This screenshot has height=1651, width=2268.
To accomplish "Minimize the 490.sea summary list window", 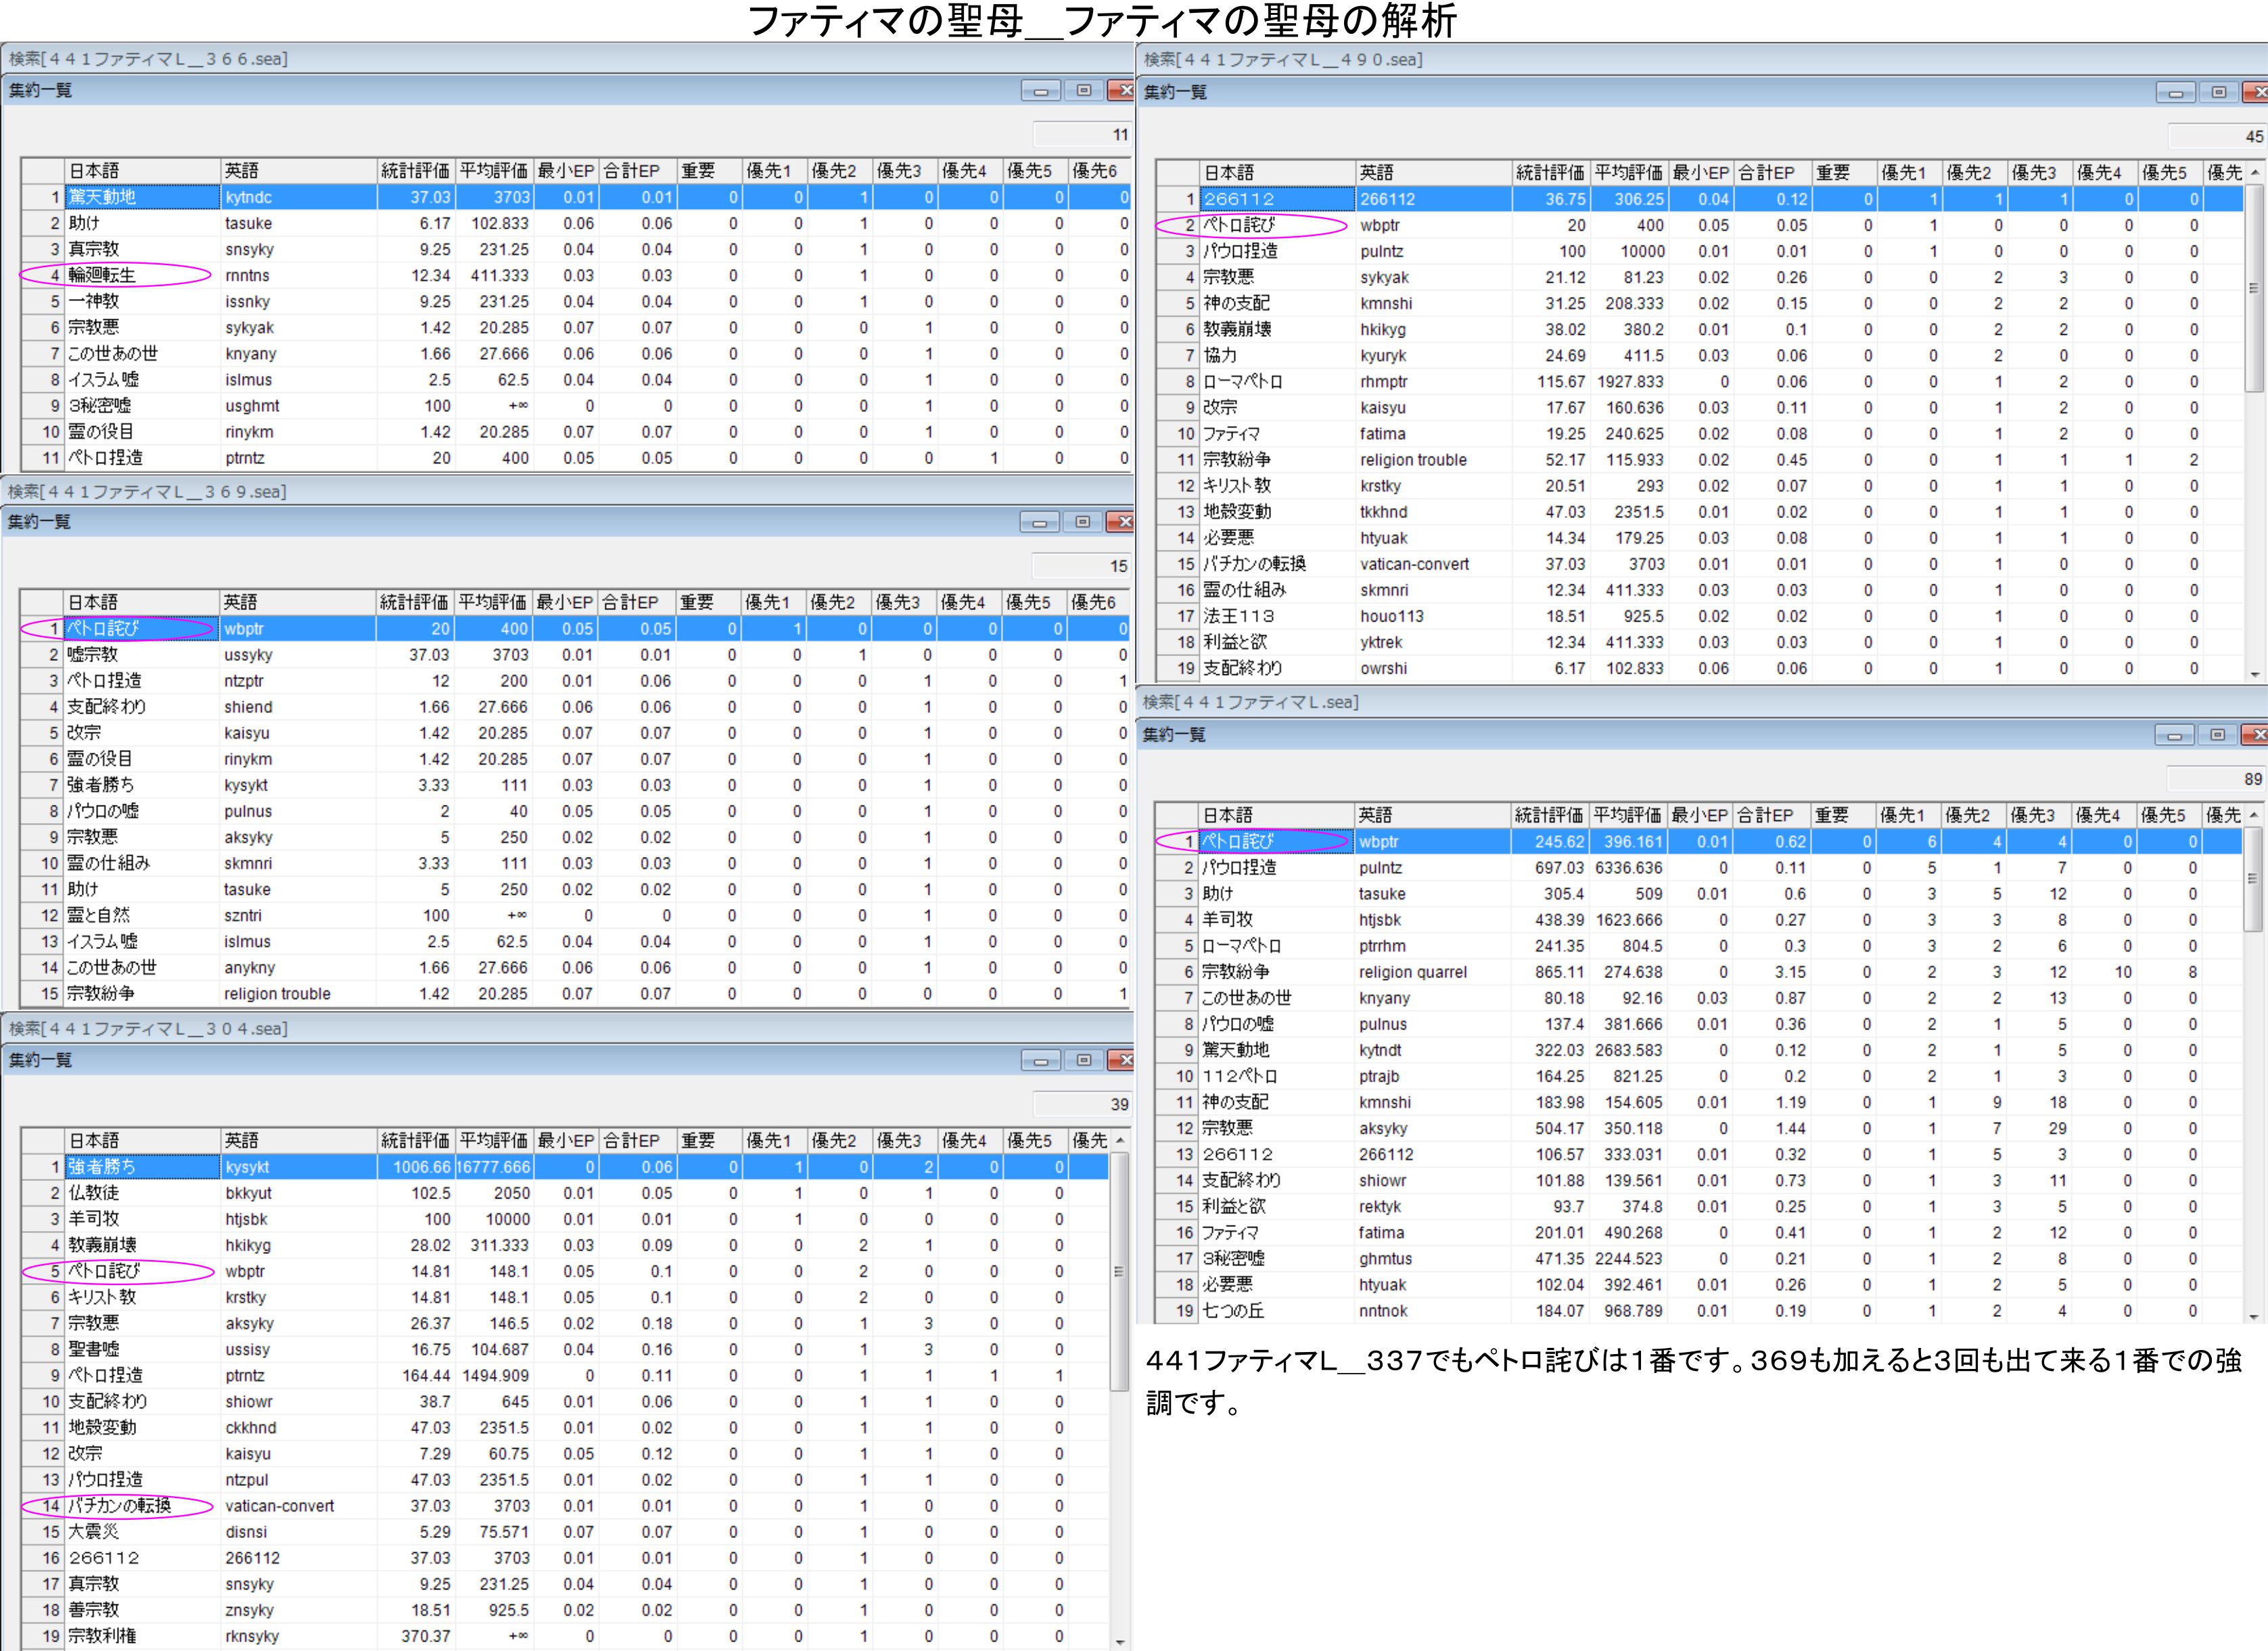I will [x=2175, y=92].
